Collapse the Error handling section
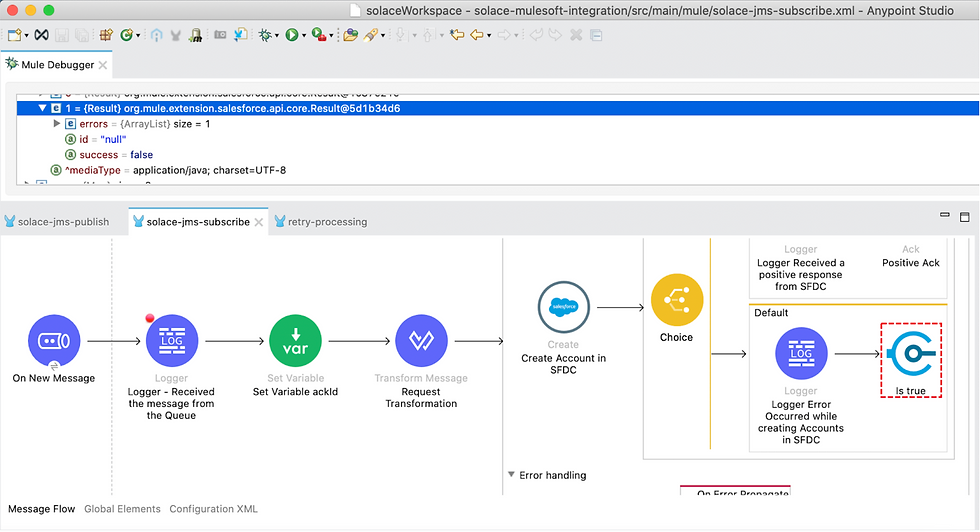 click(511, 474)
